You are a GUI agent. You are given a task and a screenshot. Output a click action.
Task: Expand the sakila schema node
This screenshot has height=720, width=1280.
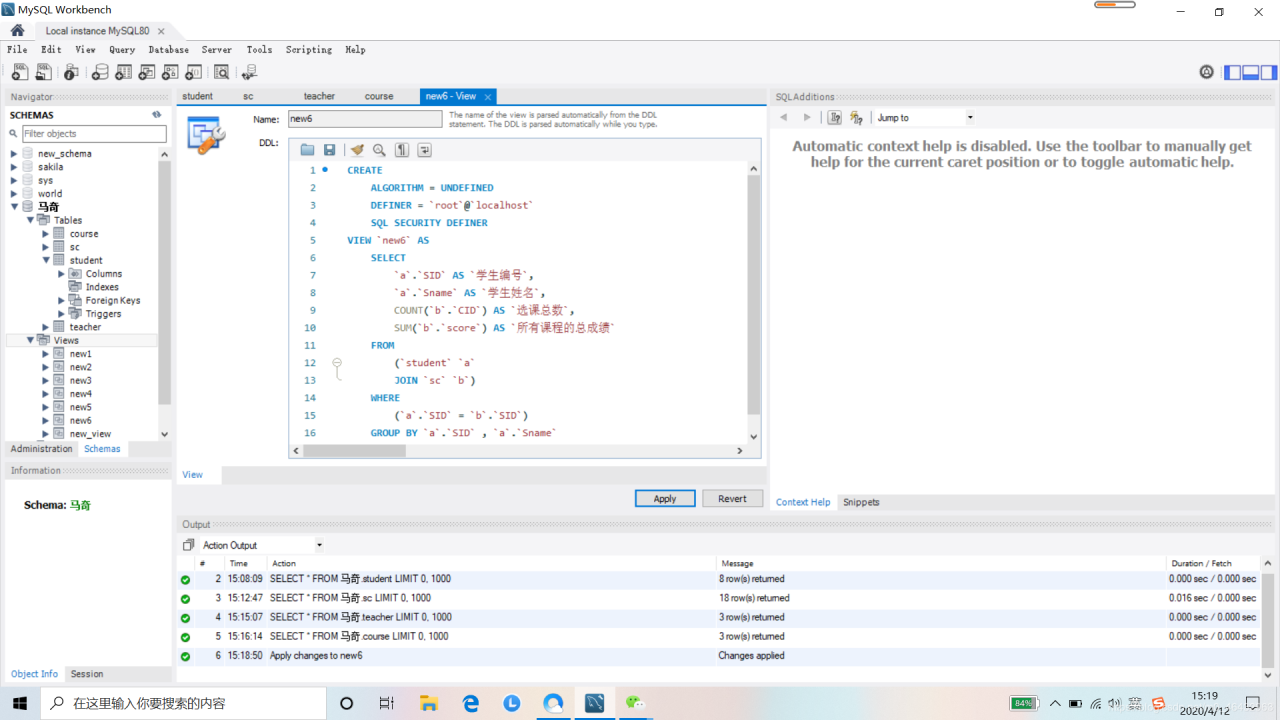14,167
